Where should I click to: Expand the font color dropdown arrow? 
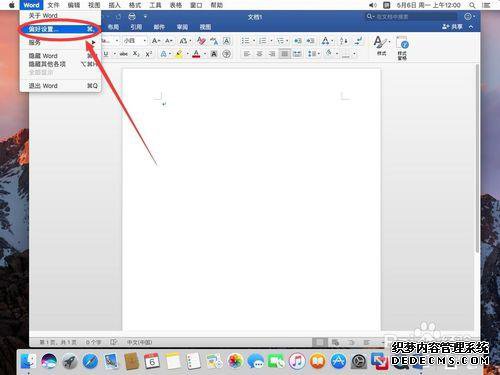205,54
